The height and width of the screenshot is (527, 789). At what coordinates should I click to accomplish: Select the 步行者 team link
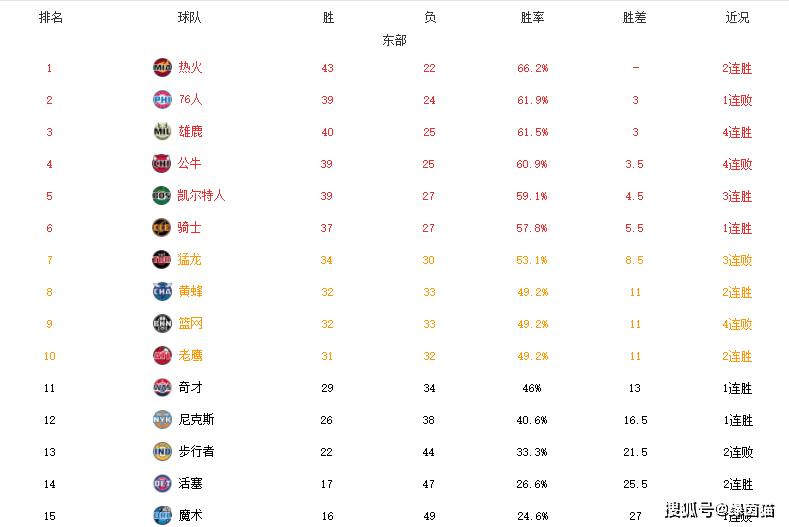[196, 451]
